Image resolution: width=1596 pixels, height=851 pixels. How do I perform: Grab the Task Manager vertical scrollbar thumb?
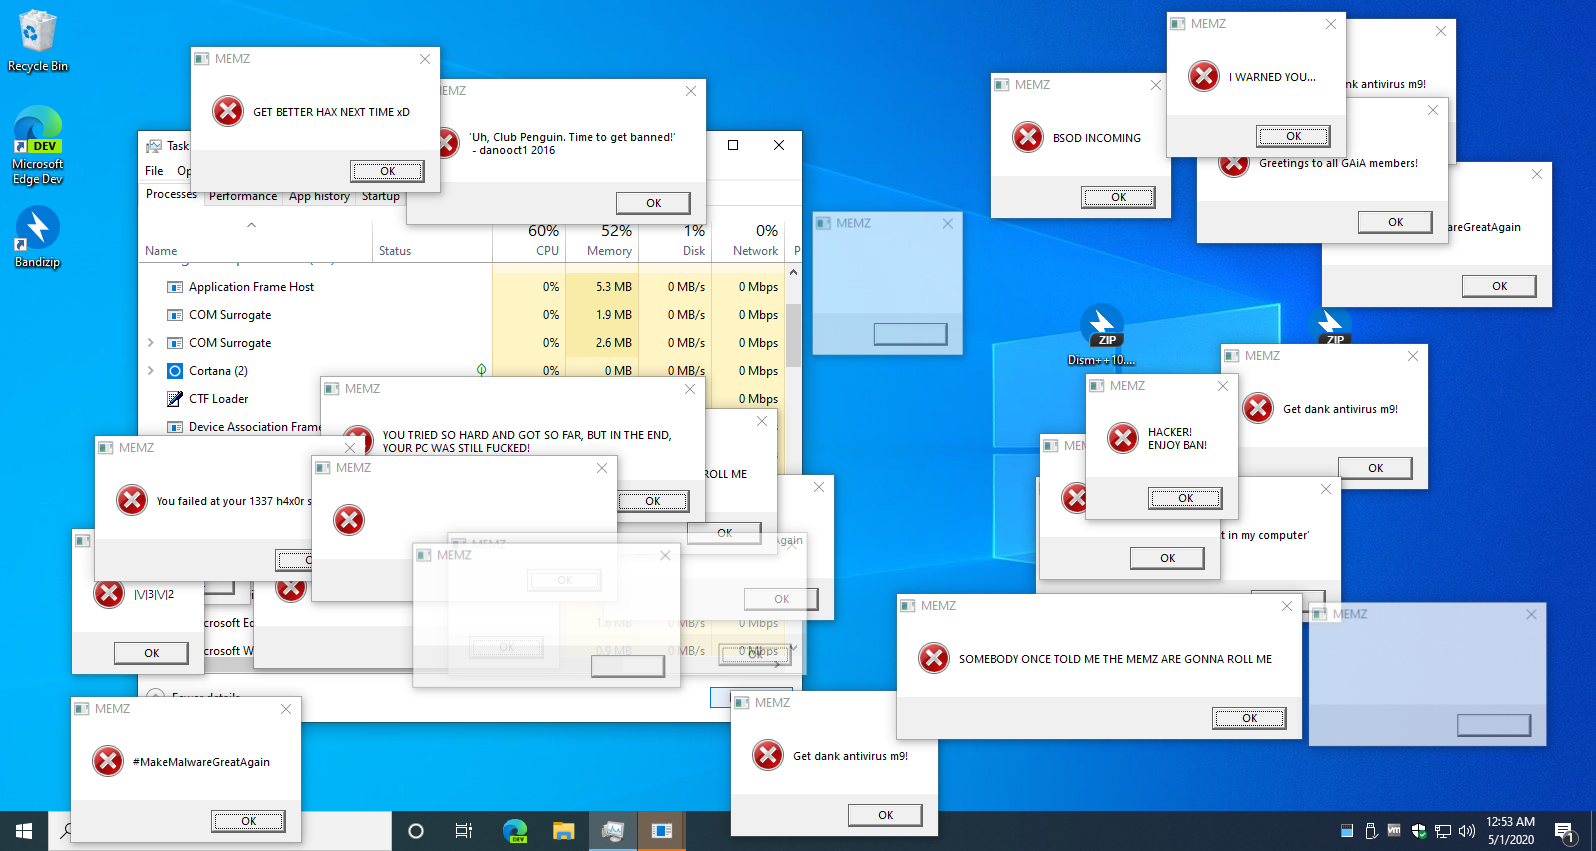[x=793, y=335]
